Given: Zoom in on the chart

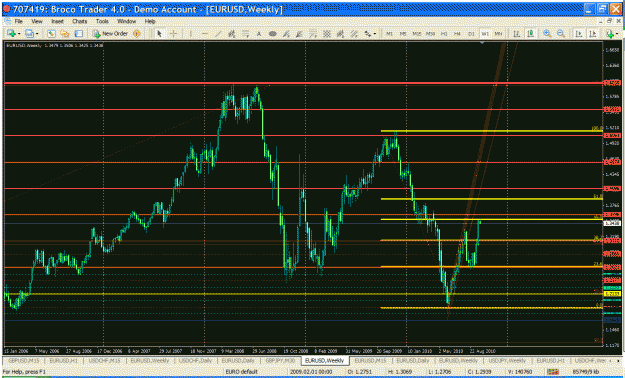Looking at the screenshot, I should point(547,34).
